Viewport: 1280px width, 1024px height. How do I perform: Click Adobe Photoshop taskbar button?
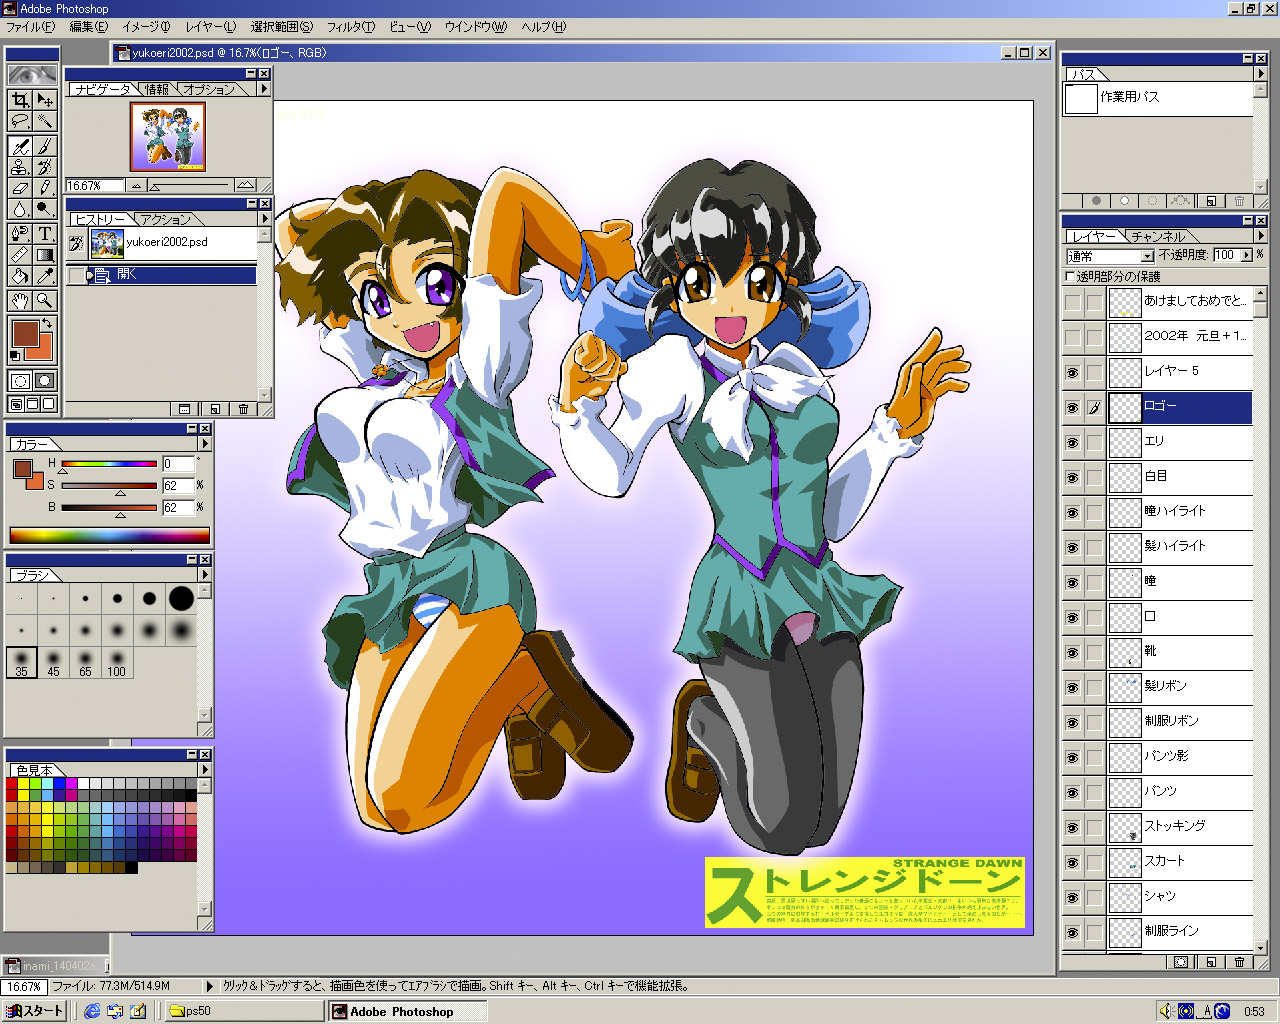point(407,1011)
